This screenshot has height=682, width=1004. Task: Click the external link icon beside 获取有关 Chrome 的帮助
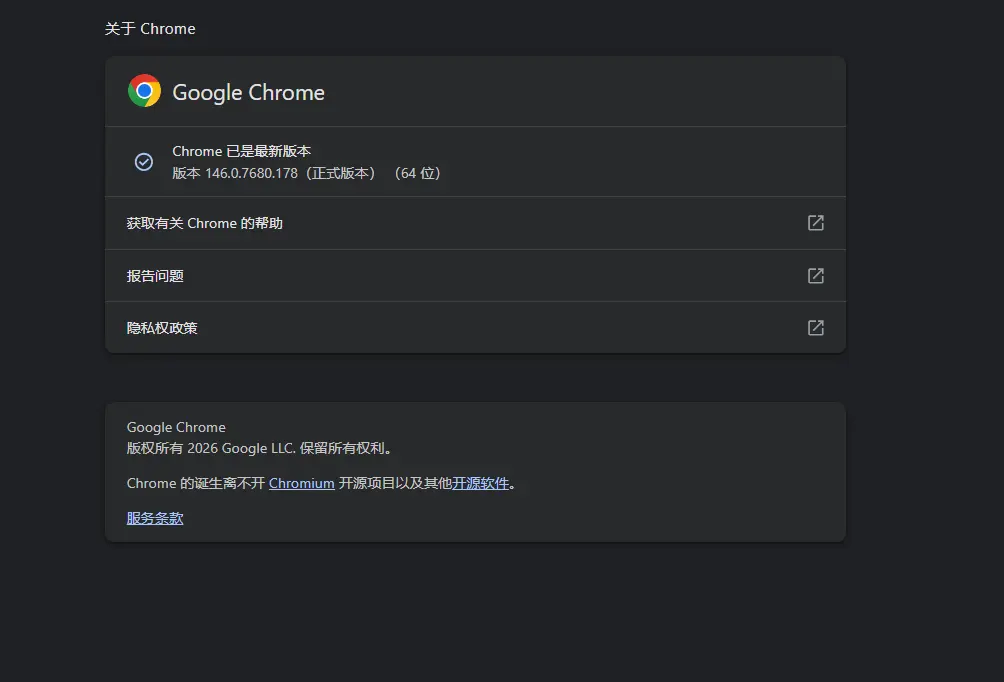815,223
